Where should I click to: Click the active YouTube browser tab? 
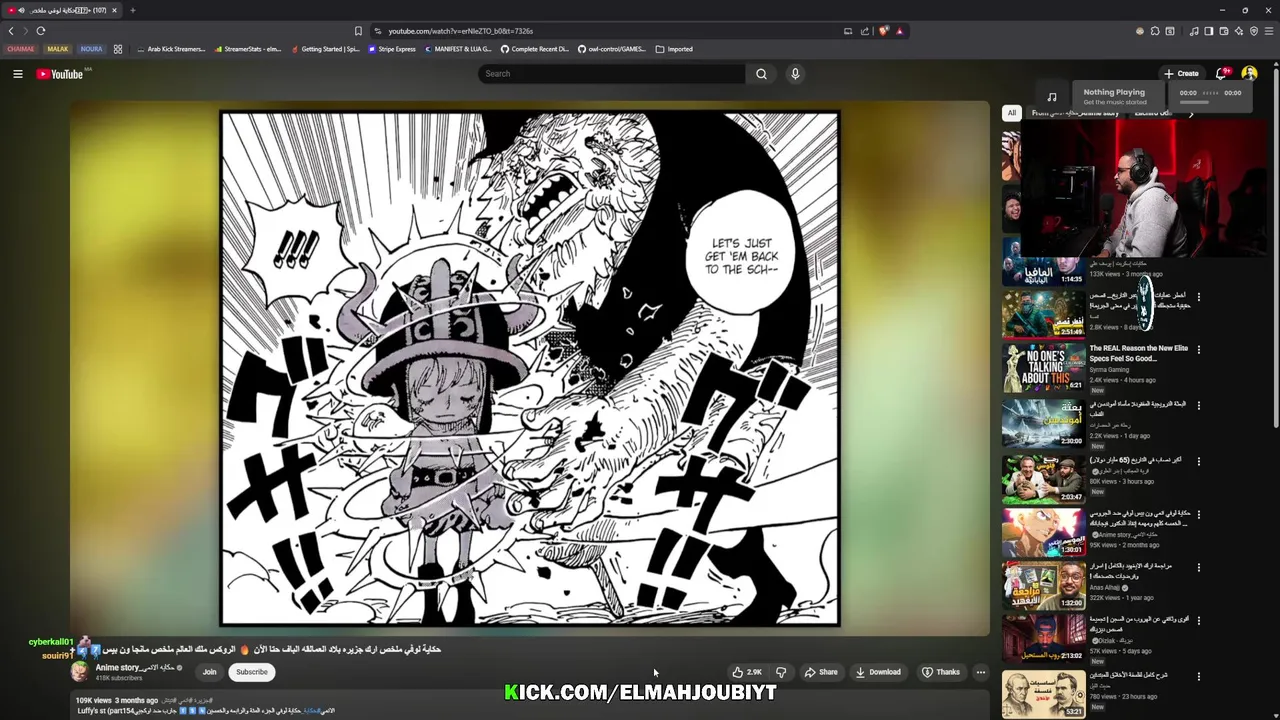click(x=63, y=10)
